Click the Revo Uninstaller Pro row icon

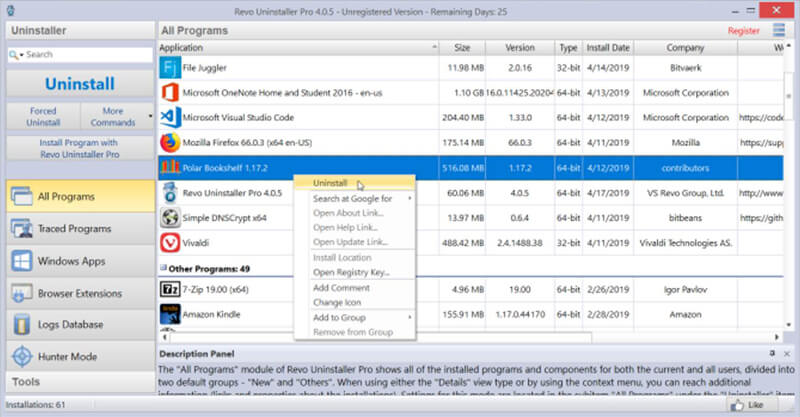[x=170, y=193]
